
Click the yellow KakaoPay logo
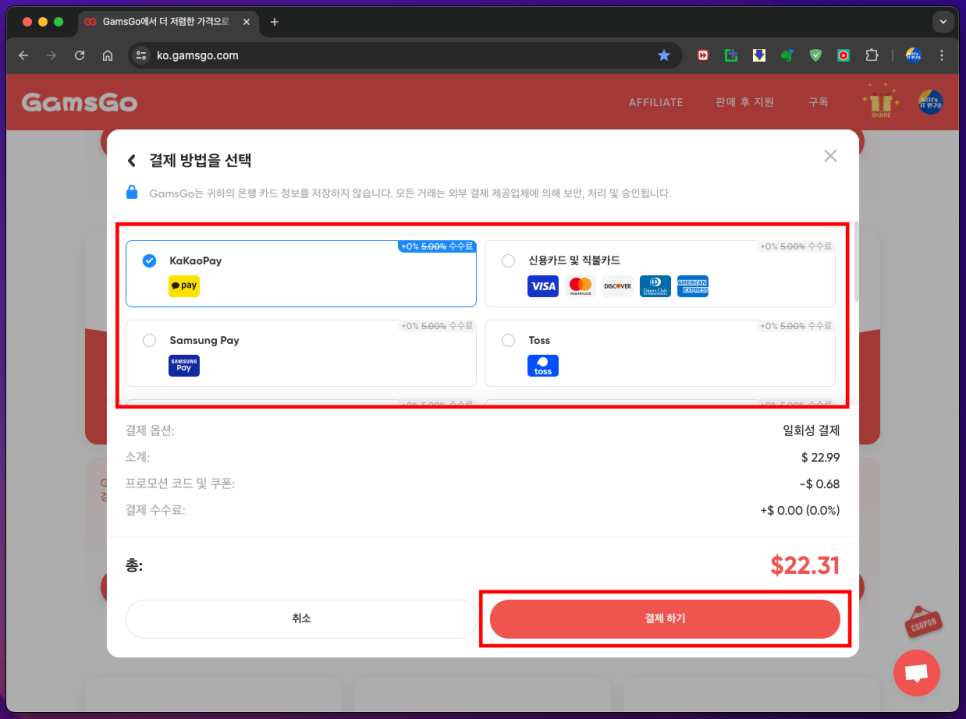point(184,286)
